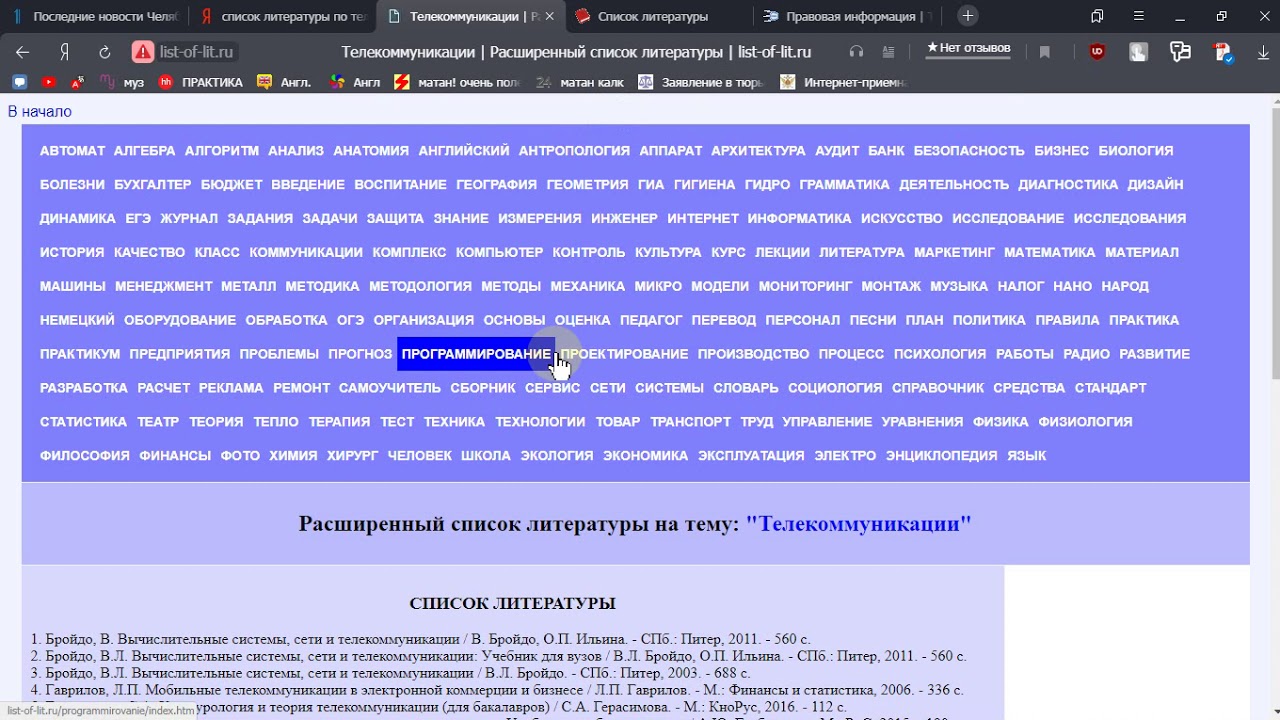This screenshot has width=1280, height=720.
Task: Reload the current page
Action: pos(105,52)
